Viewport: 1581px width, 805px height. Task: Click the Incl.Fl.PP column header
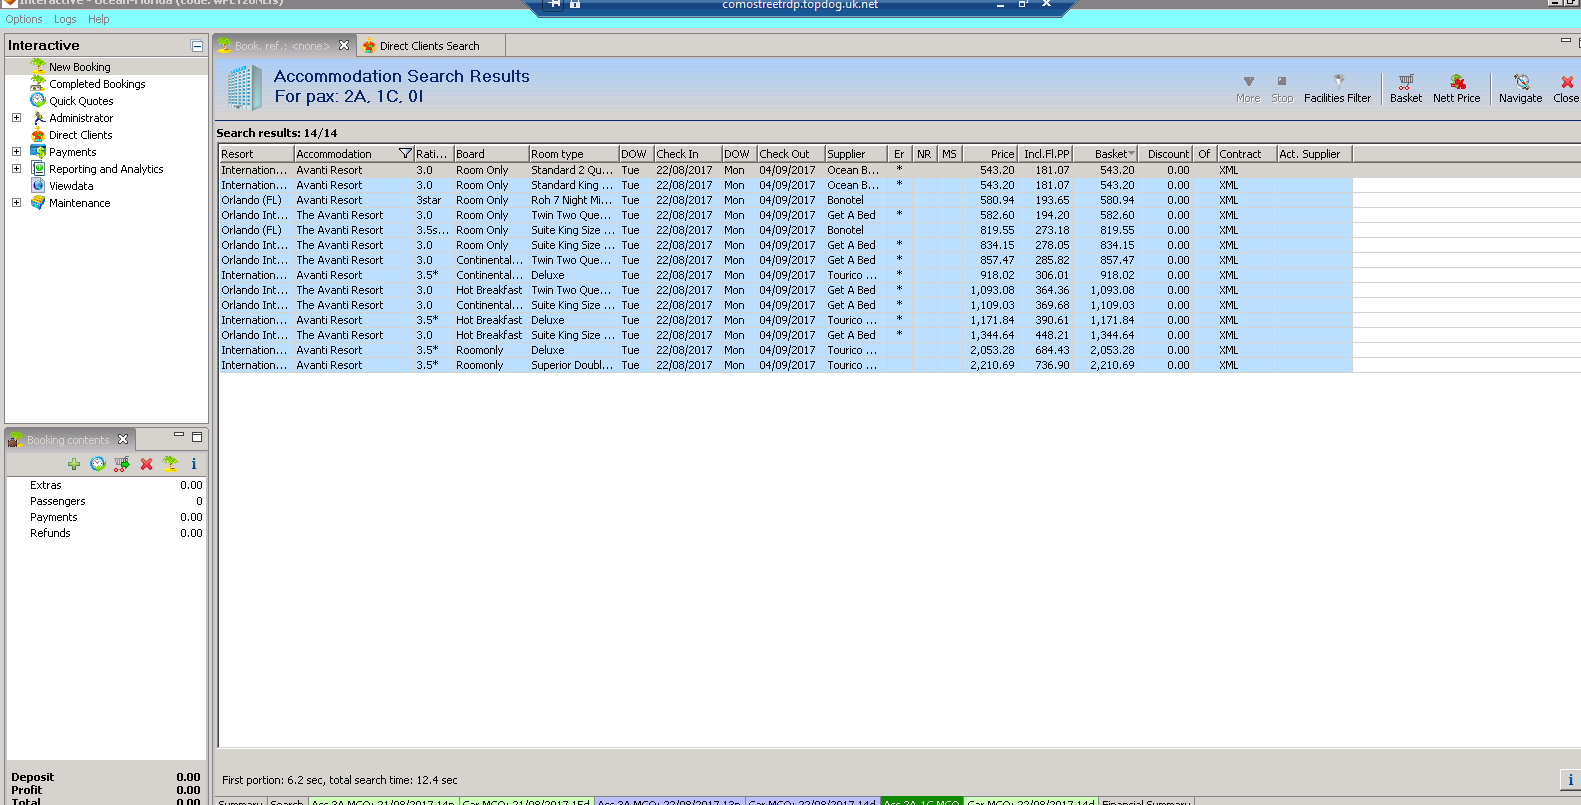click(1045, 154)
